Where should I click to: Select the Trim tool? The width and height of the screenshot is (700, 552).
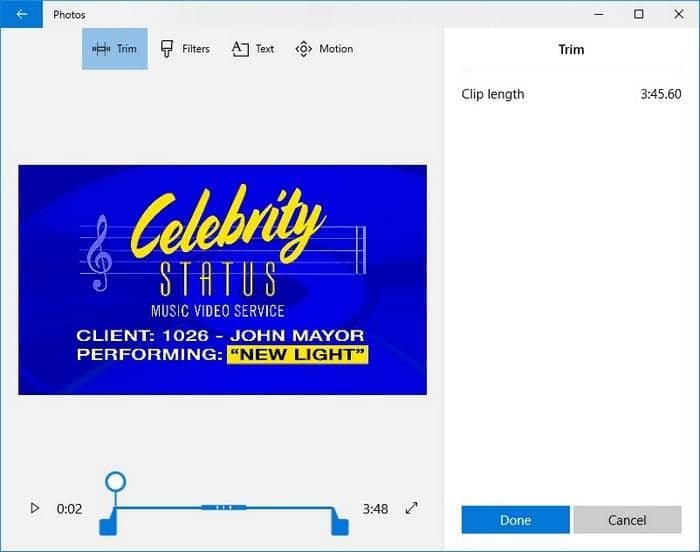(115, 49)
